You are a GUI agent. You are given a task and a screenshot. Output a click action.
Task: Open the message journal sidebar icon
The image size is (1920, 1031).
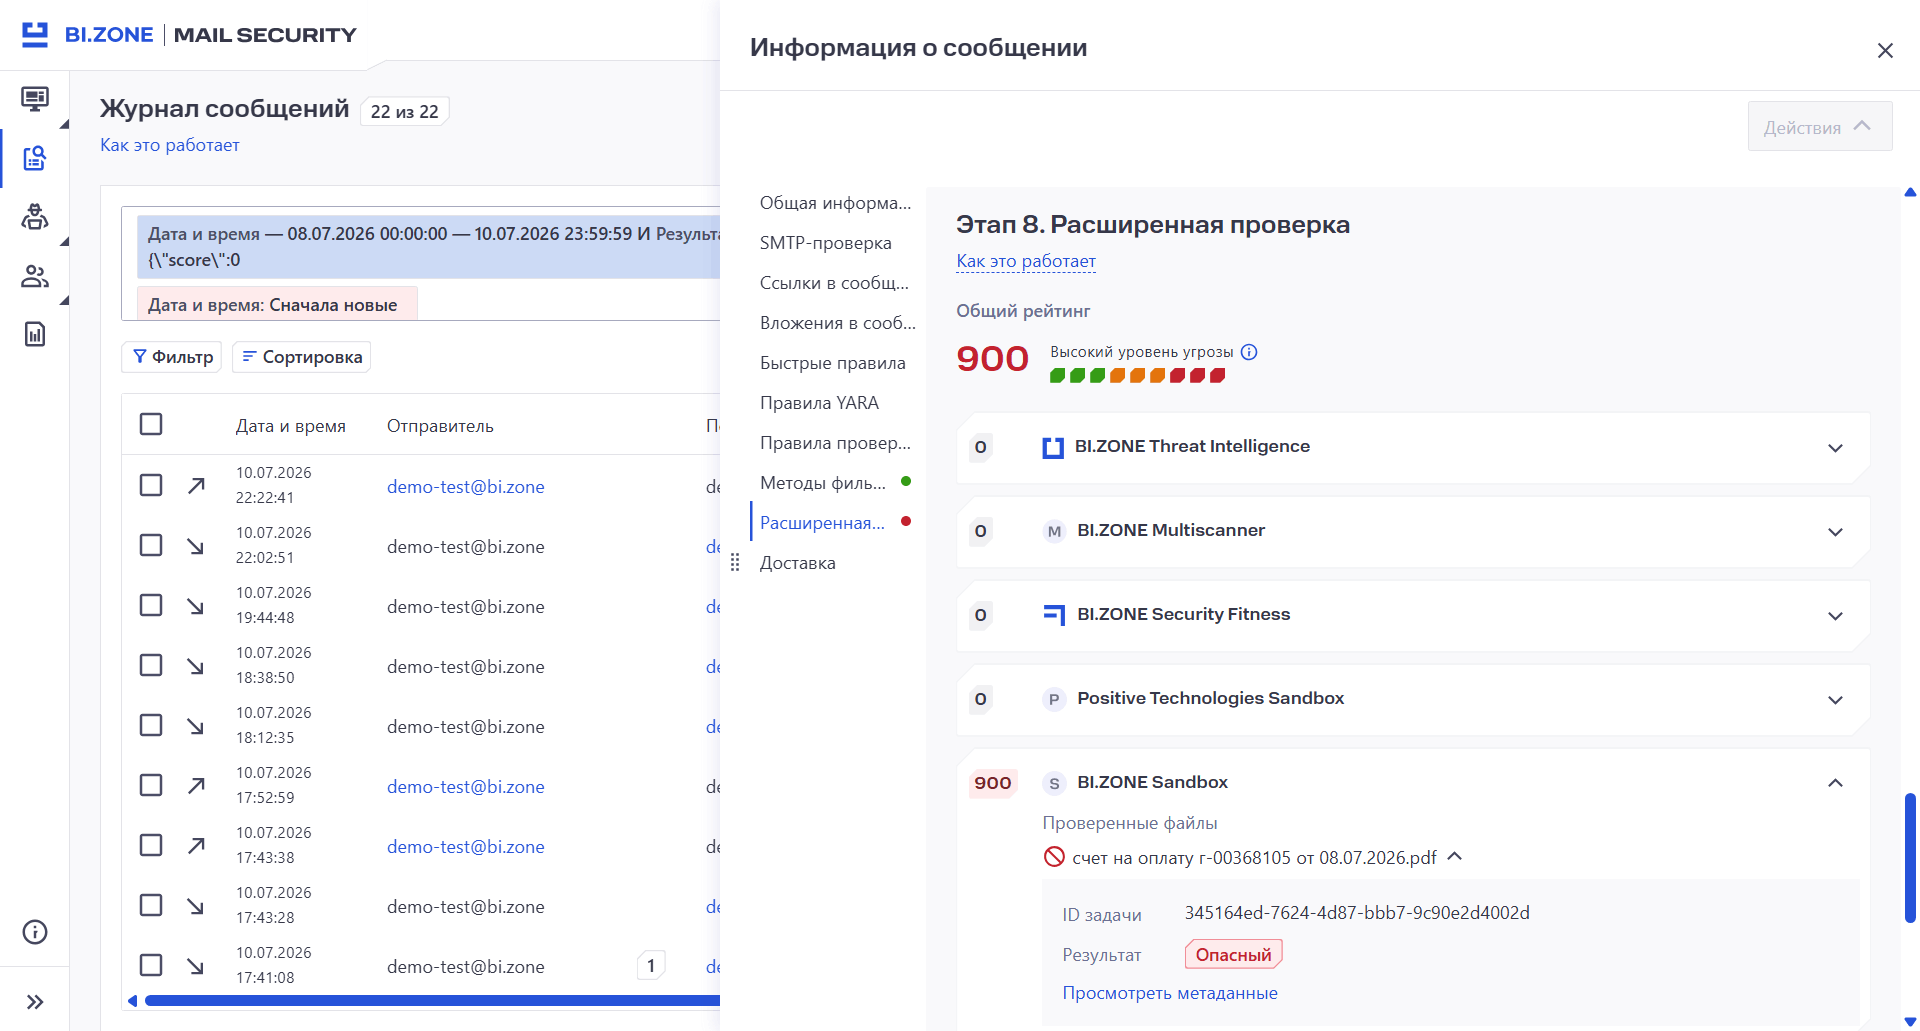pos(35,158)
